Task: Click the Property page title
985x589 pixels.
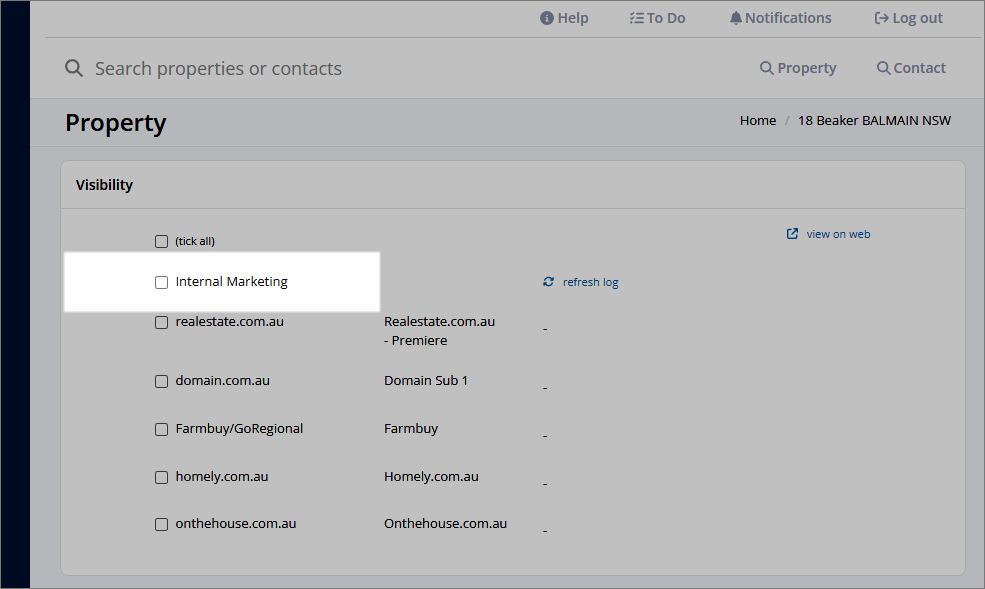Action: pyautogui.click(x=116, y=123)
